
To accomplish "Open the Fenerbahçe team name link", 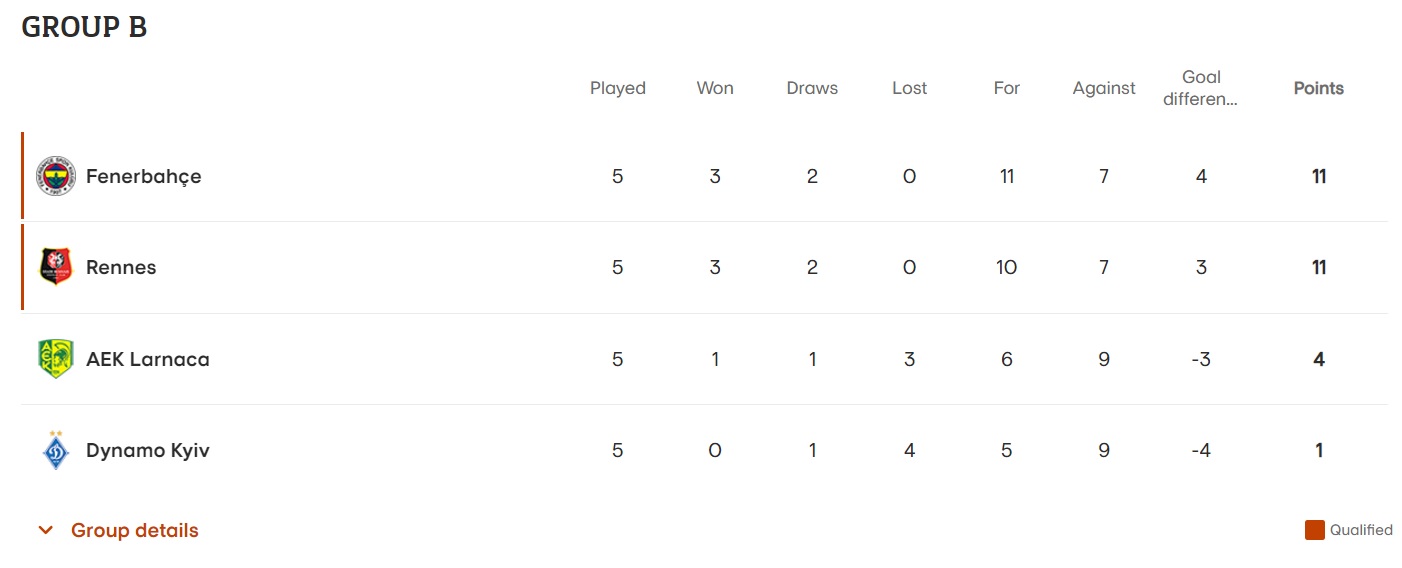I will (143, 176).
